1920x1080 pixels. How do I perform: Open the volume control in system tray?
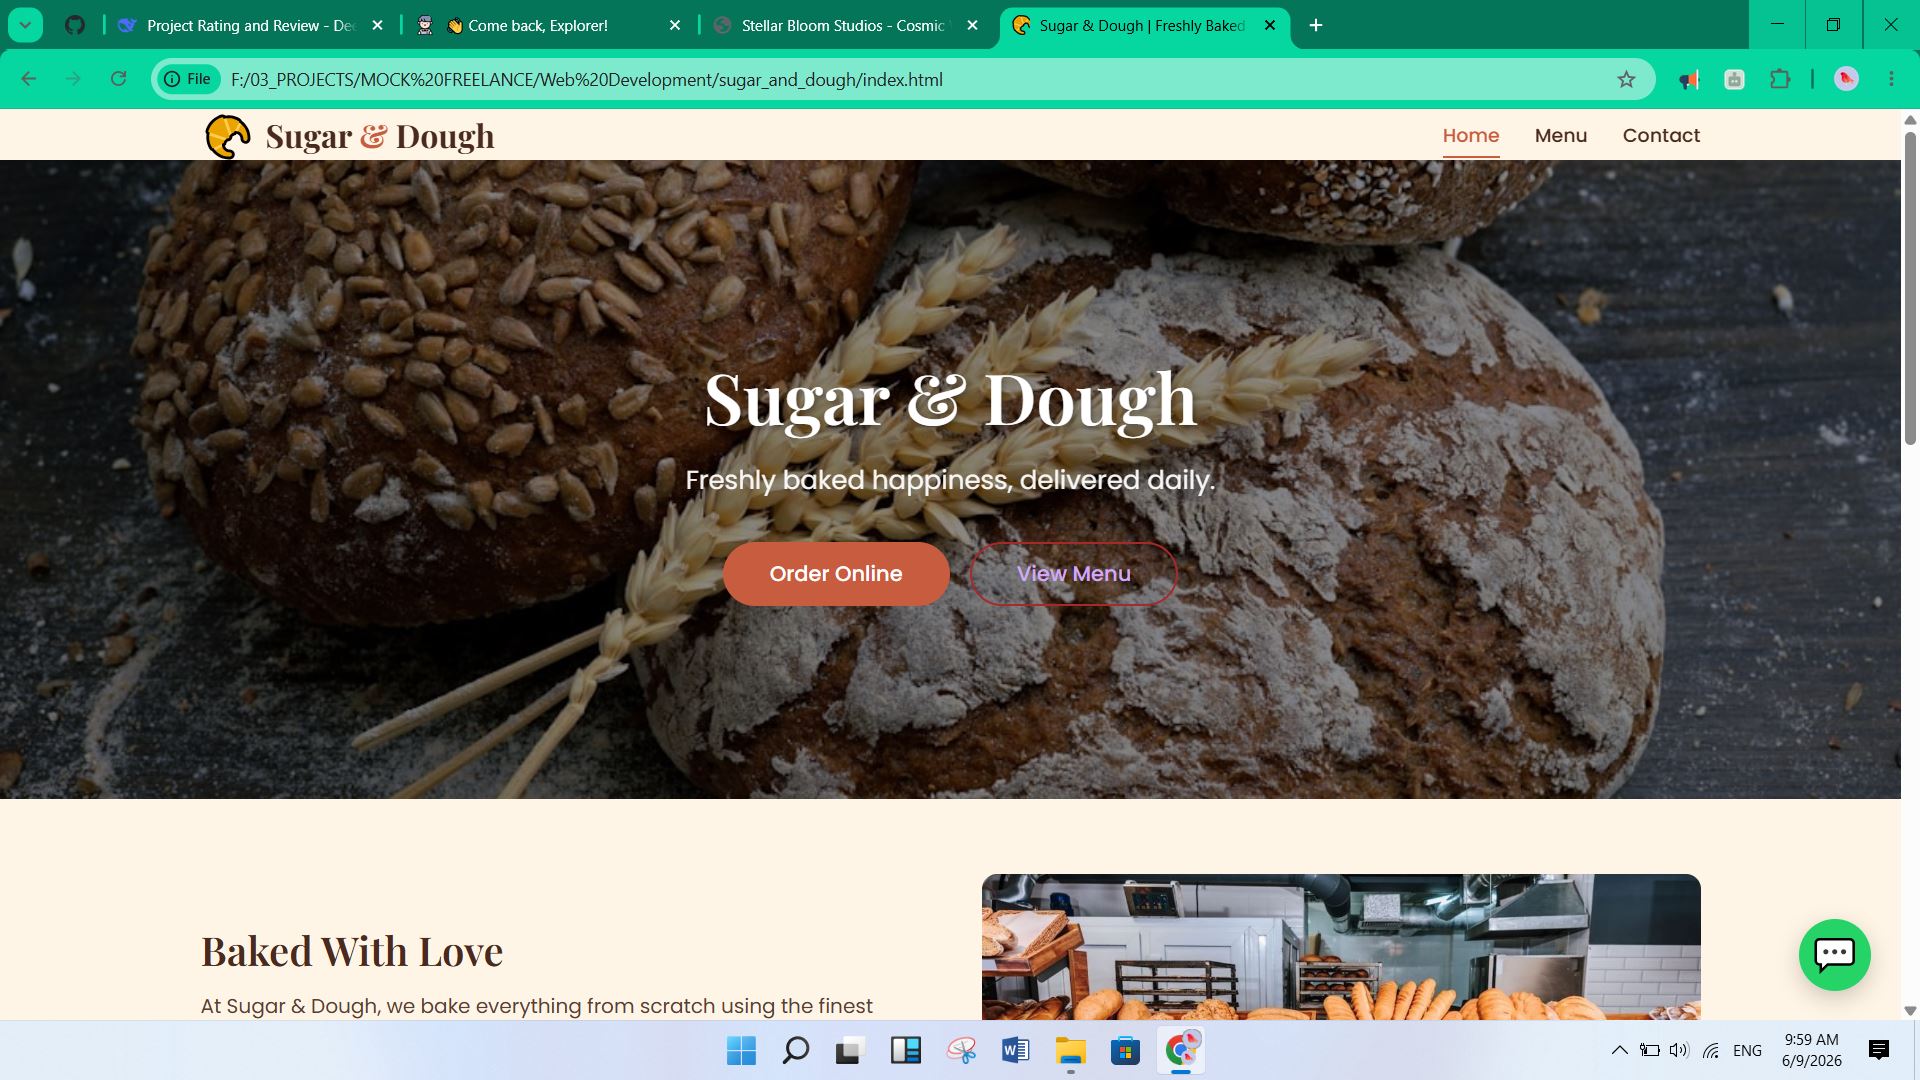[1679, 1050]
